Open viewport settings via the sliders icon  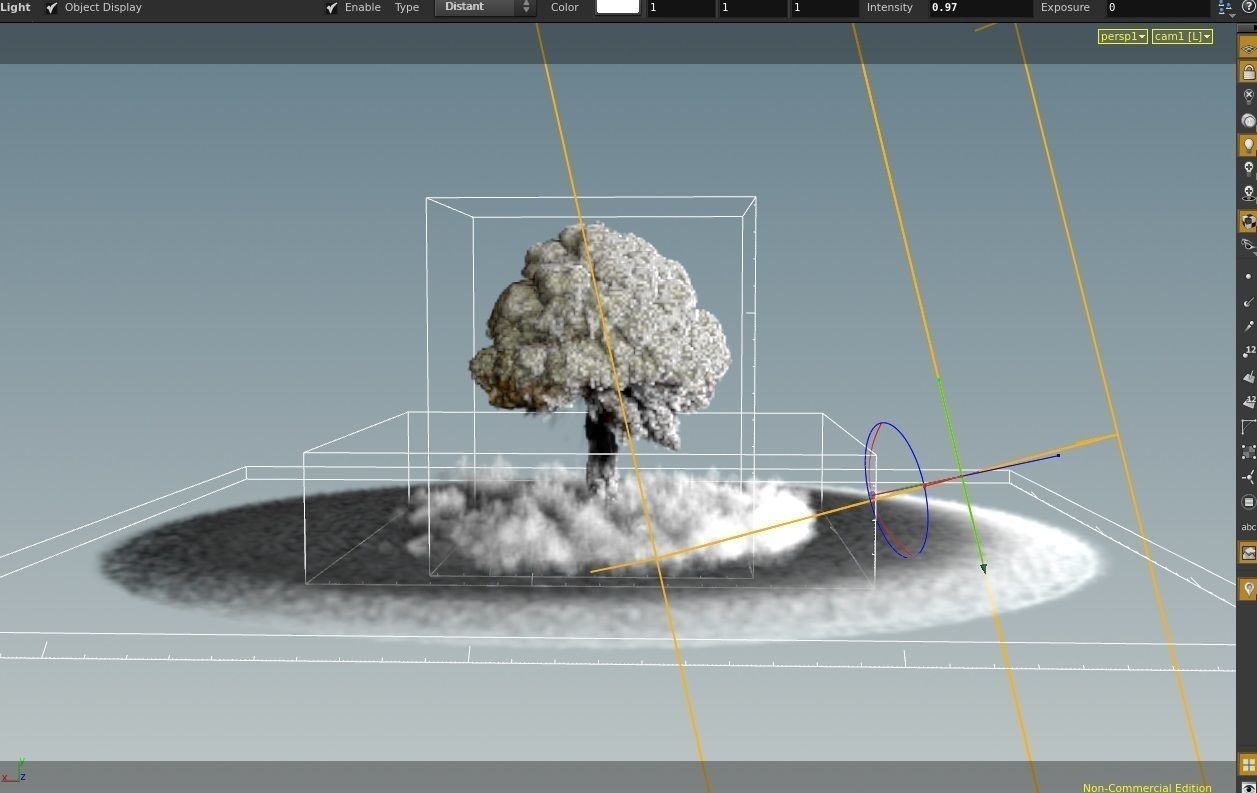tap(1222, 7)
